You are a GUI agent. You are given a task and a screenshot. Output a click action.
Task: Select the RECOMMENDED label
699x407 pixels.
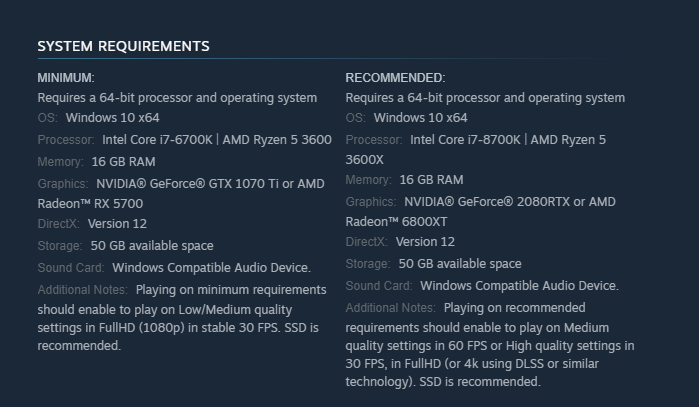[395, 78]
